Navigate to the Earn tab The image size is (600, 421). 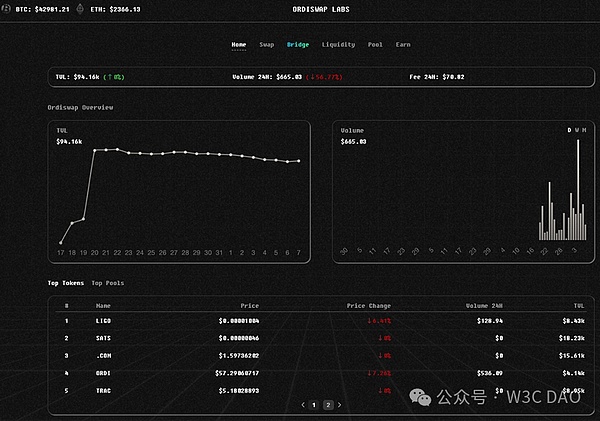[x=403, y=45]
